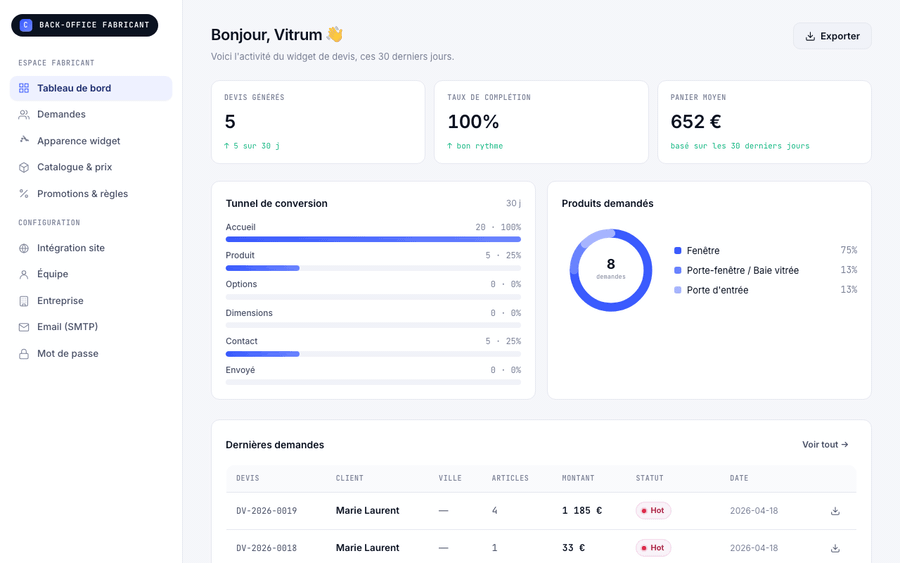This screenshot has height=563, width=900.
Task: Click the Accueil funnel progress bar
Action: tap(373, 239)
